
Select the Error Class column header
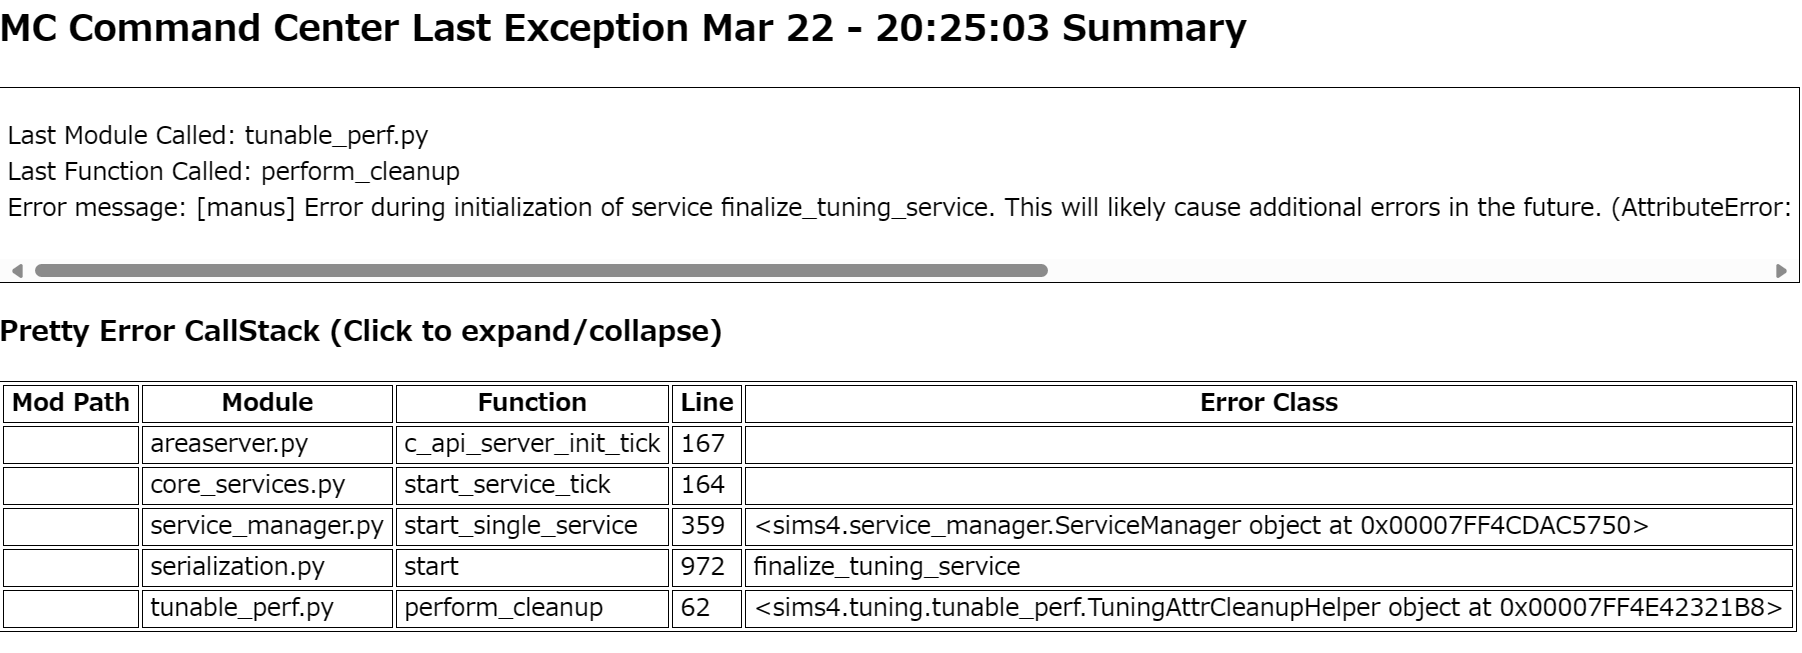[x=1268, y=403]
